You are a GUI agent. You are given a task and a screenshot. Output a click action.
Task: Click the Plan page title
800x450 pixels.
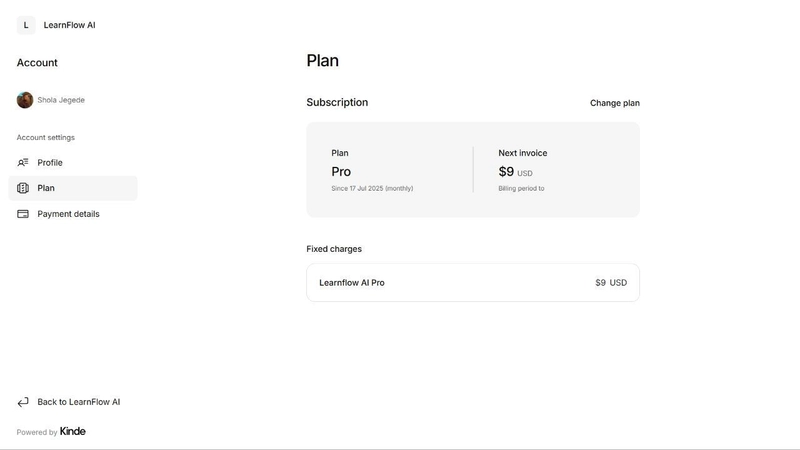[322, 61]
